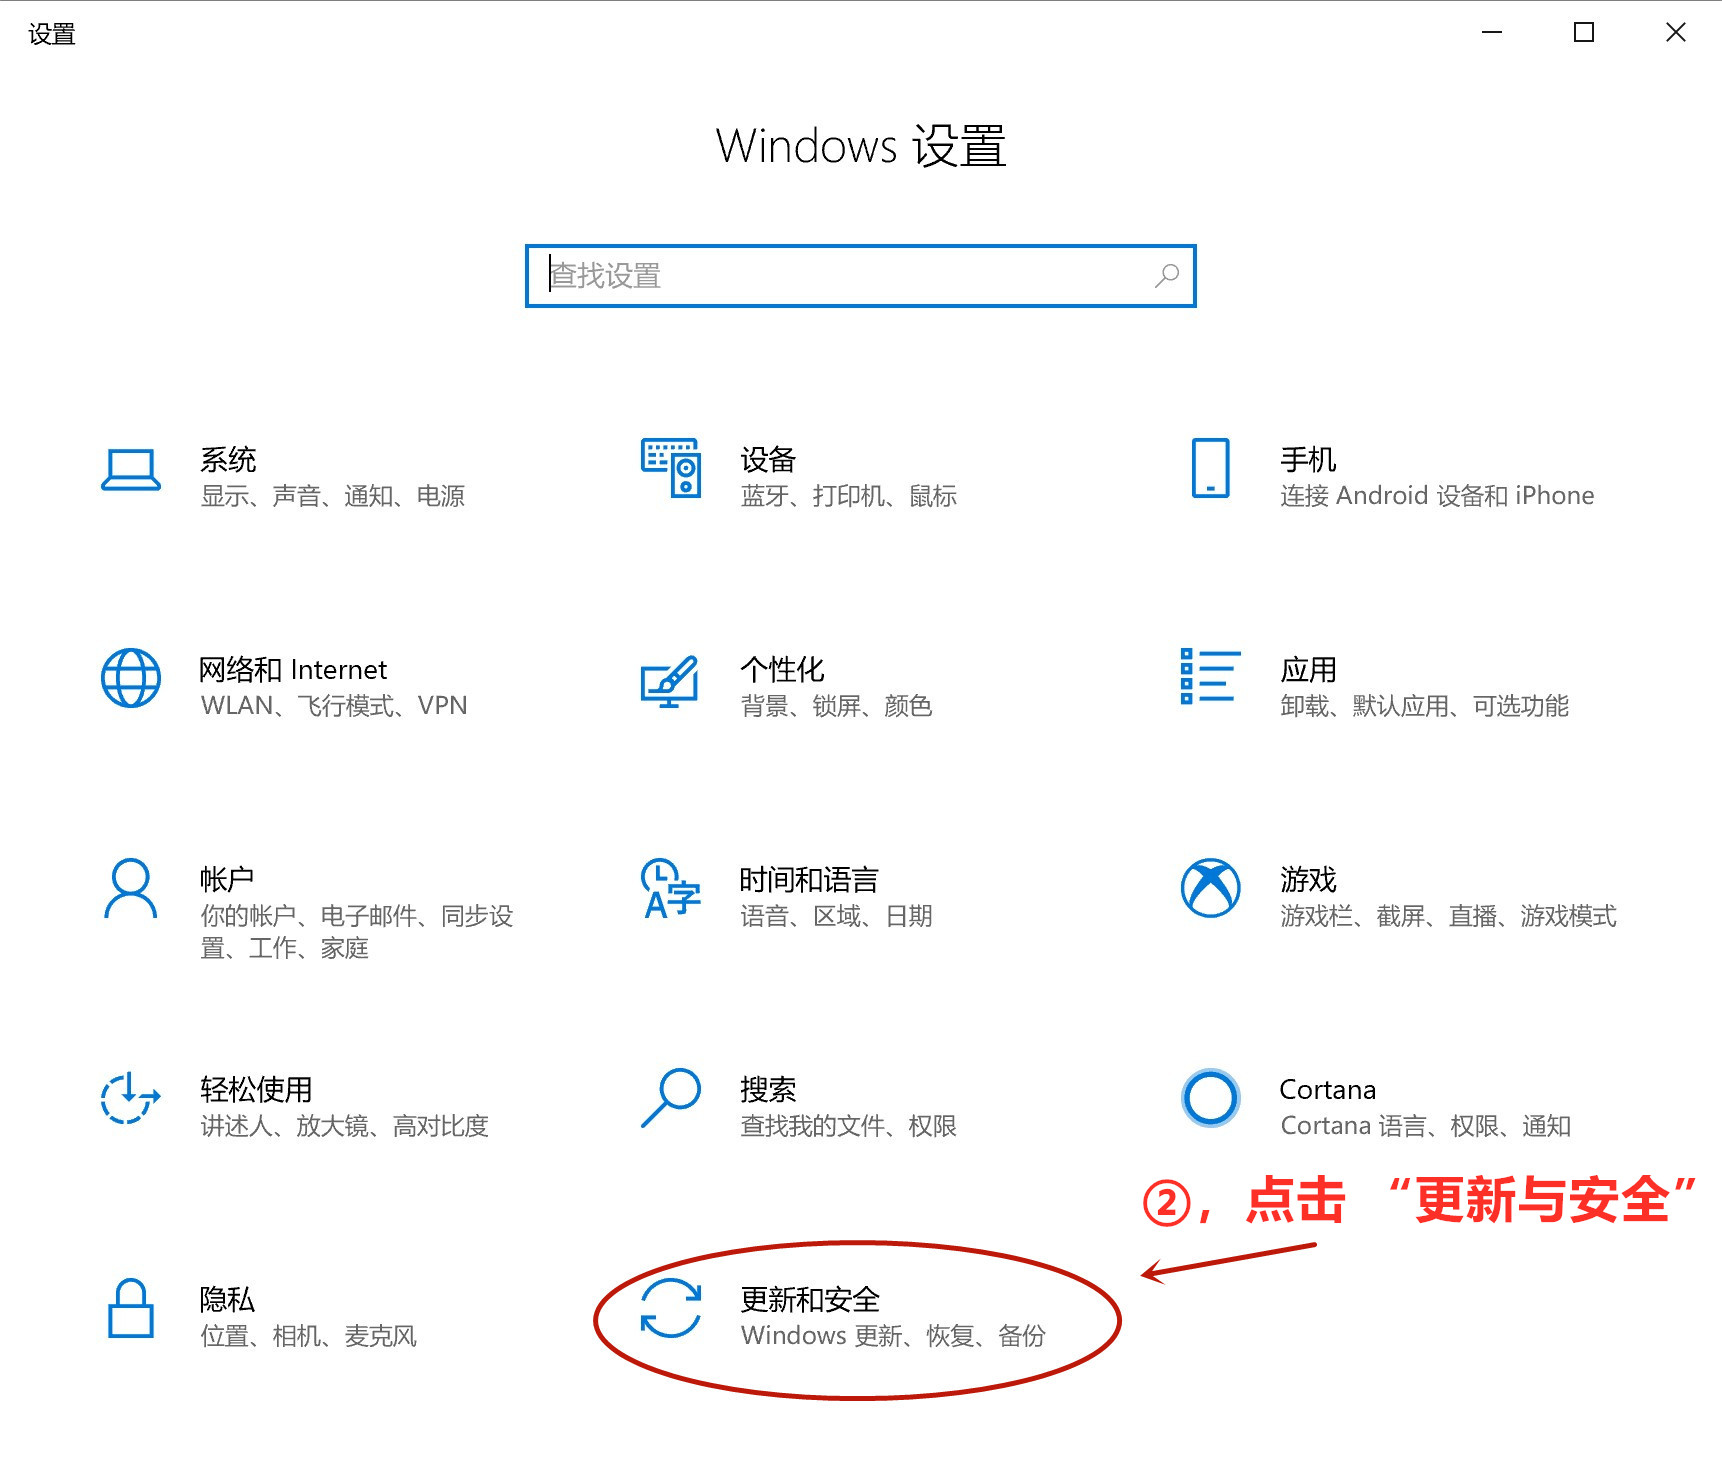Click the text 讲述人、放大镜、高对比度

click(x=345, y=1126)
